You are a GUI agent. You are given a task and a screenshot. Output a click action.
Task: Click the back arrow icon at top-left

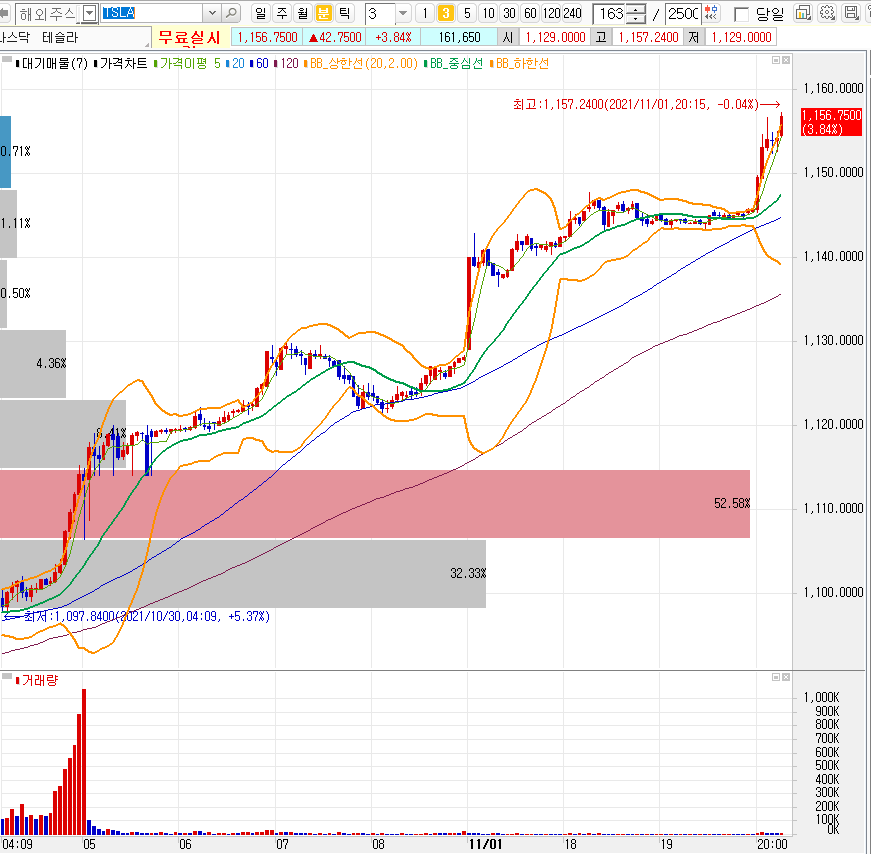click(x=4, y=13)
